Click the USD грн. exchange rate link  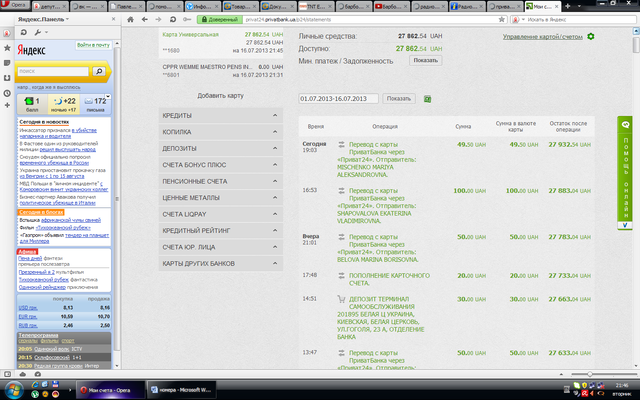pos(28,308)
